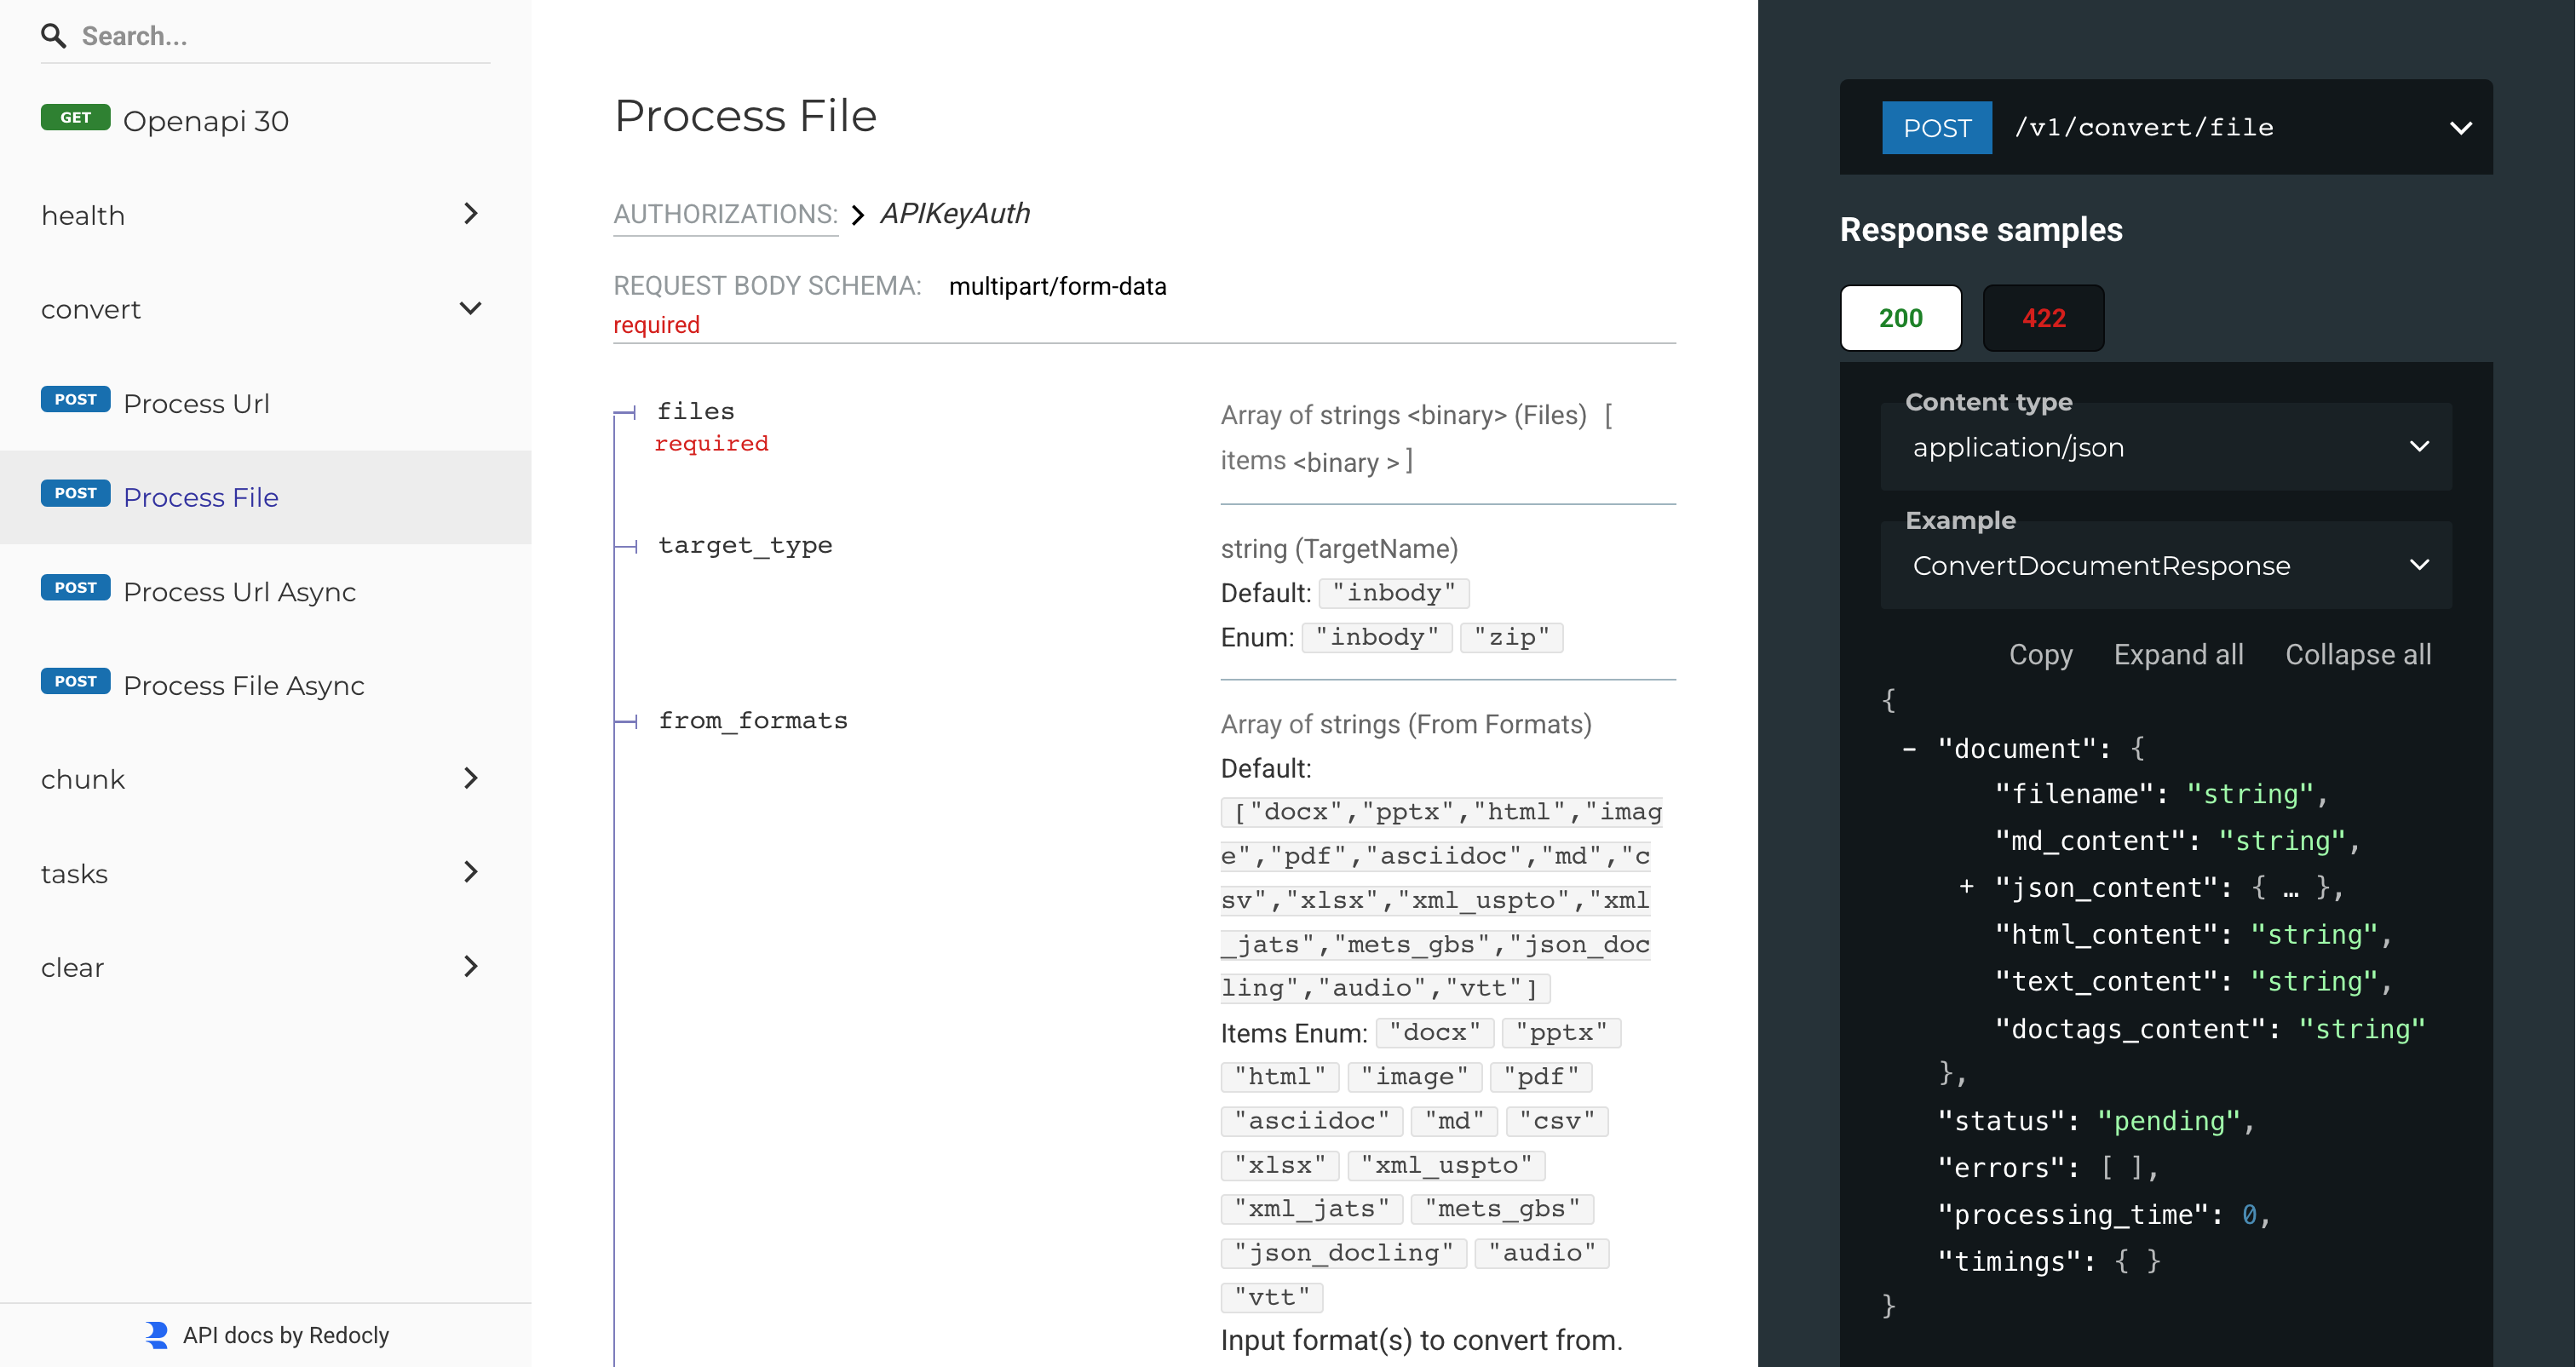Expand json_content in the response example
The width and height of the screenshot is (2576, 1367).
tap(1966, 887)
